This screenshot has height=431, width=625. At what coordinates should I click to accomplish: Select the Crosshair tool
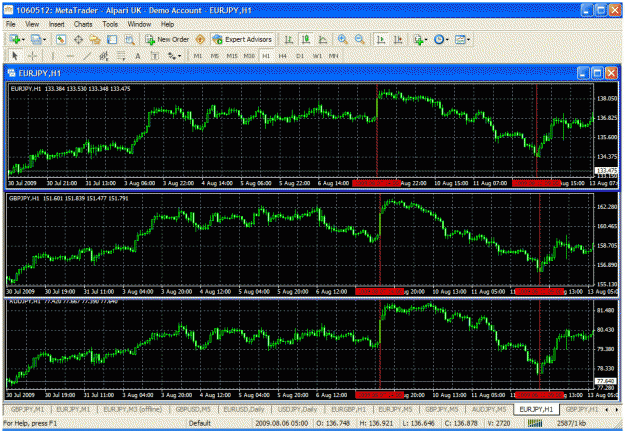tap(33, 56)
